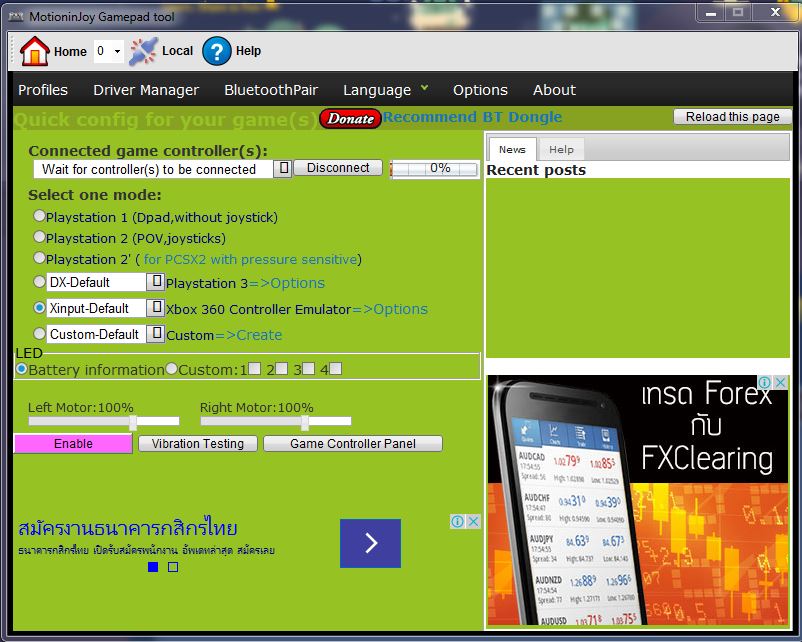
Task: Open the BluetoothPair menu
Action: coord(271,90)
